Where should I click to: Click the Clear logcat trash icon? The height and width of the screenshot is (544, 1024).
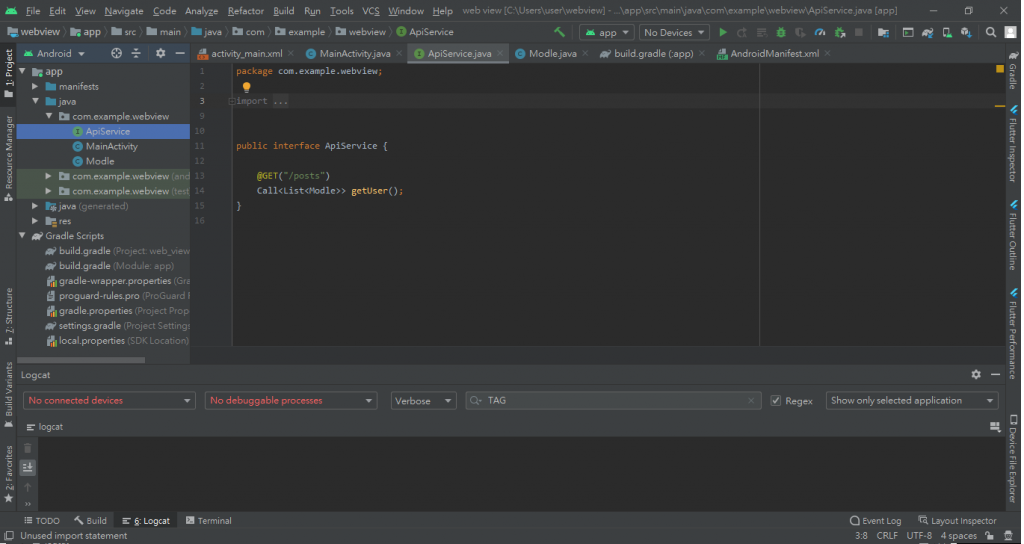27,448
